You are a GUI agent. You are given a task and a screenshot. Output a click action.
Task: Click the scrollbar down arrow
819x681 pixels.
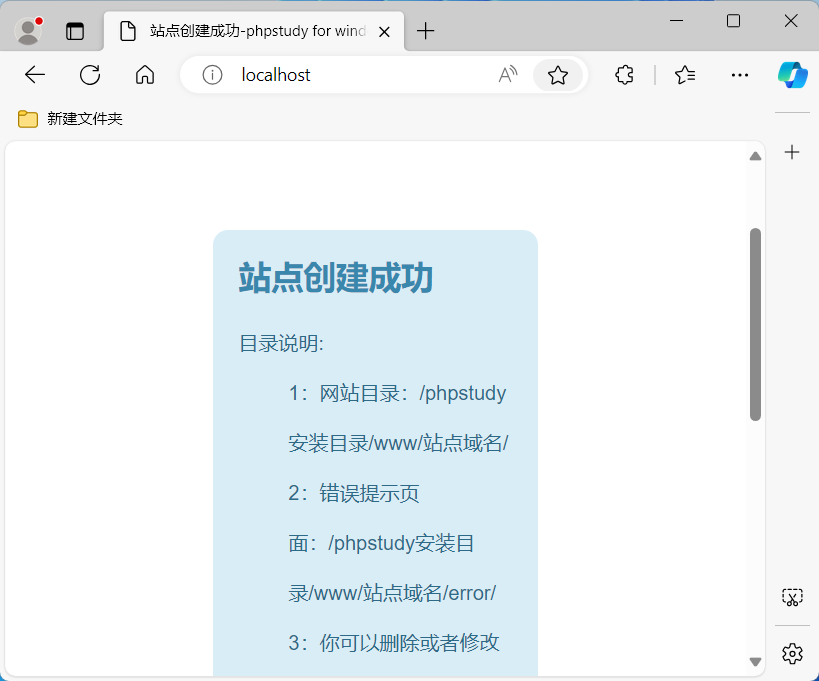click(x=755, y=662)
